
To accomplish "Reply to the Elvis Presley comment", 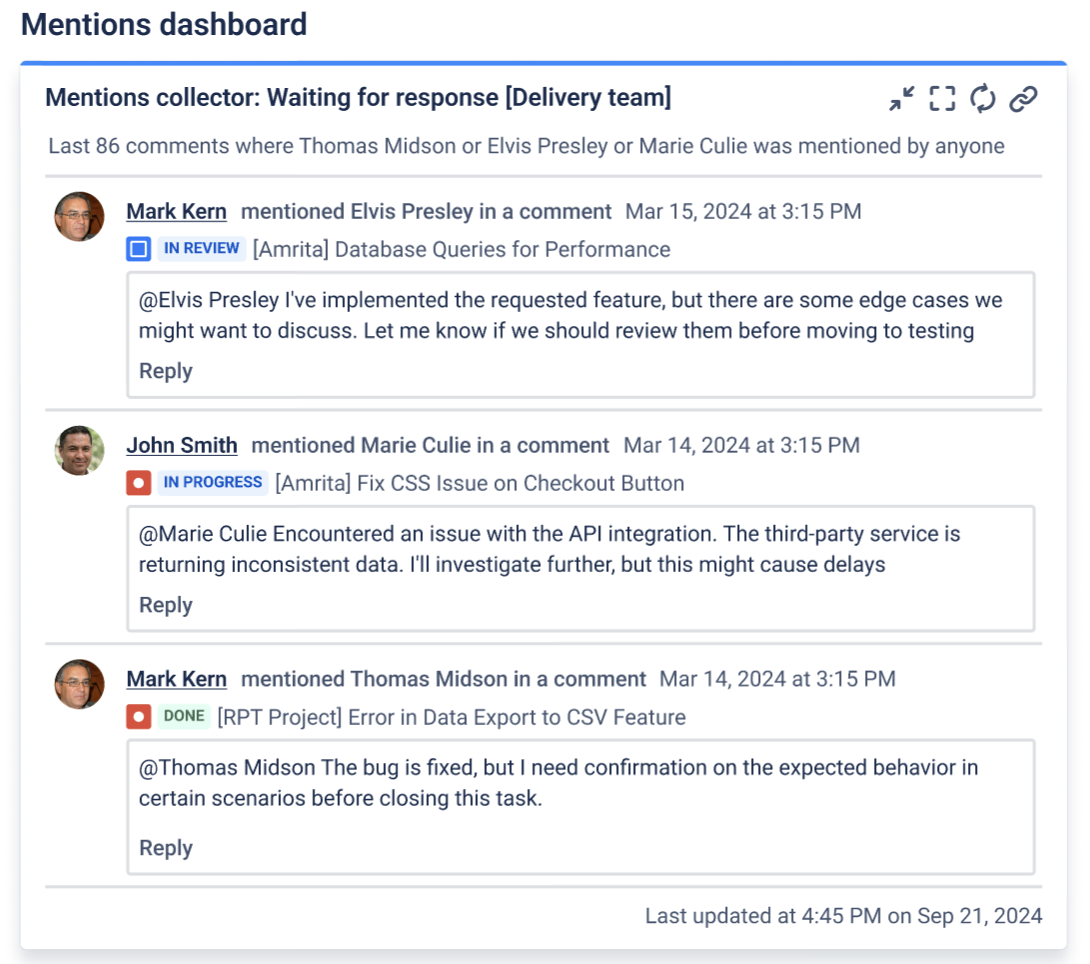I will click(165, 371).
